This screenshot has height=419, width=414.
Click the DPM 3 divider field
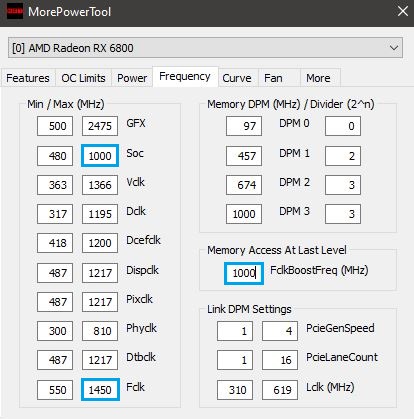[x=343, y=214]
